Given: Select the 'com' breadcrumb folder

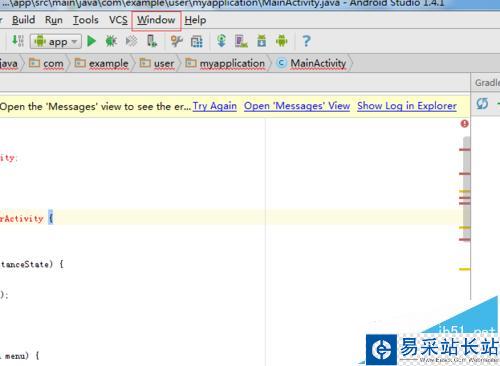Looking at the screenshot, I should pyautogui.click(x=46, y=63).
